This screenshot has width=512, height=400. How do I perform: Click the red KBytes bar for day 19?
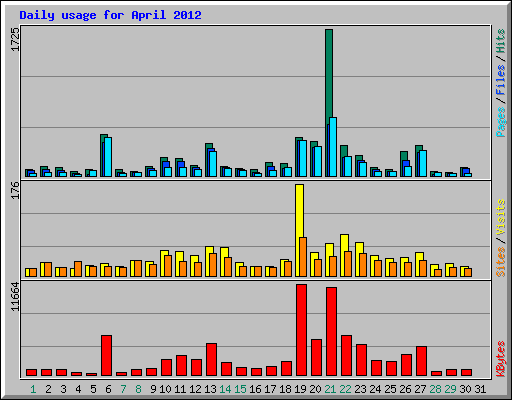[x=301, y=330]
